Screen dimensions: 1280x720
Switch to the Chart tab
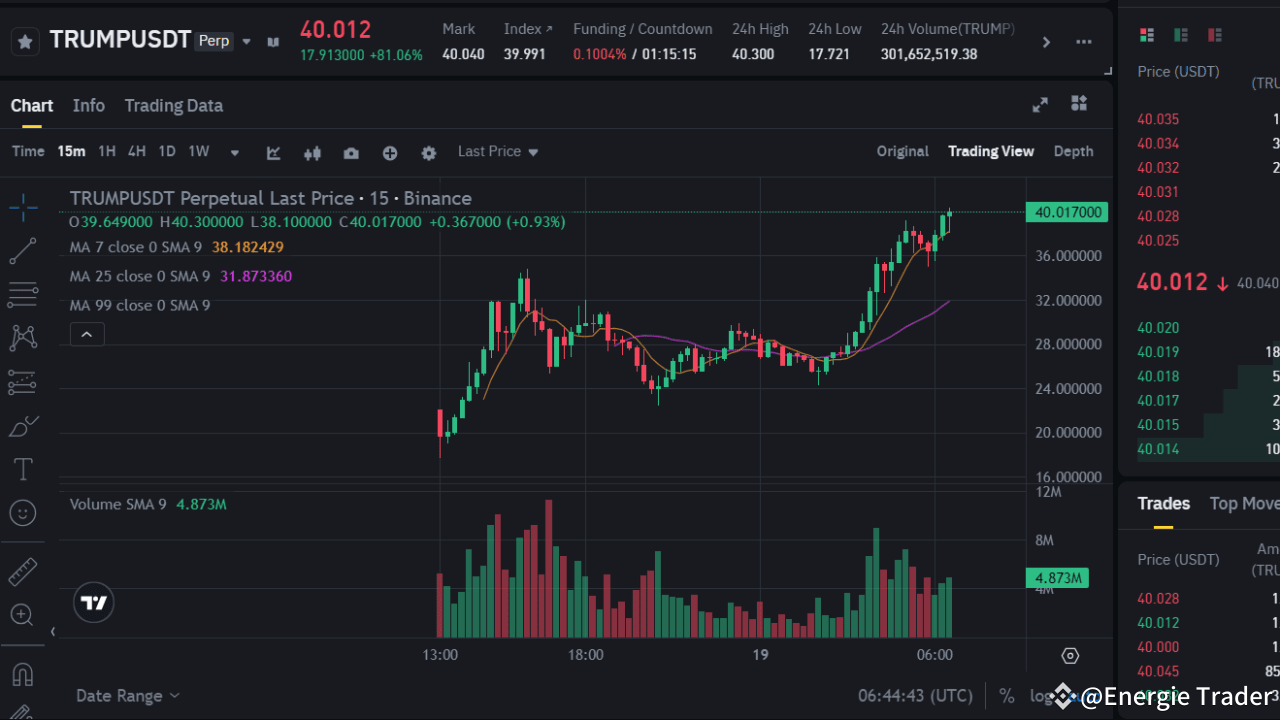click(32, 106)
